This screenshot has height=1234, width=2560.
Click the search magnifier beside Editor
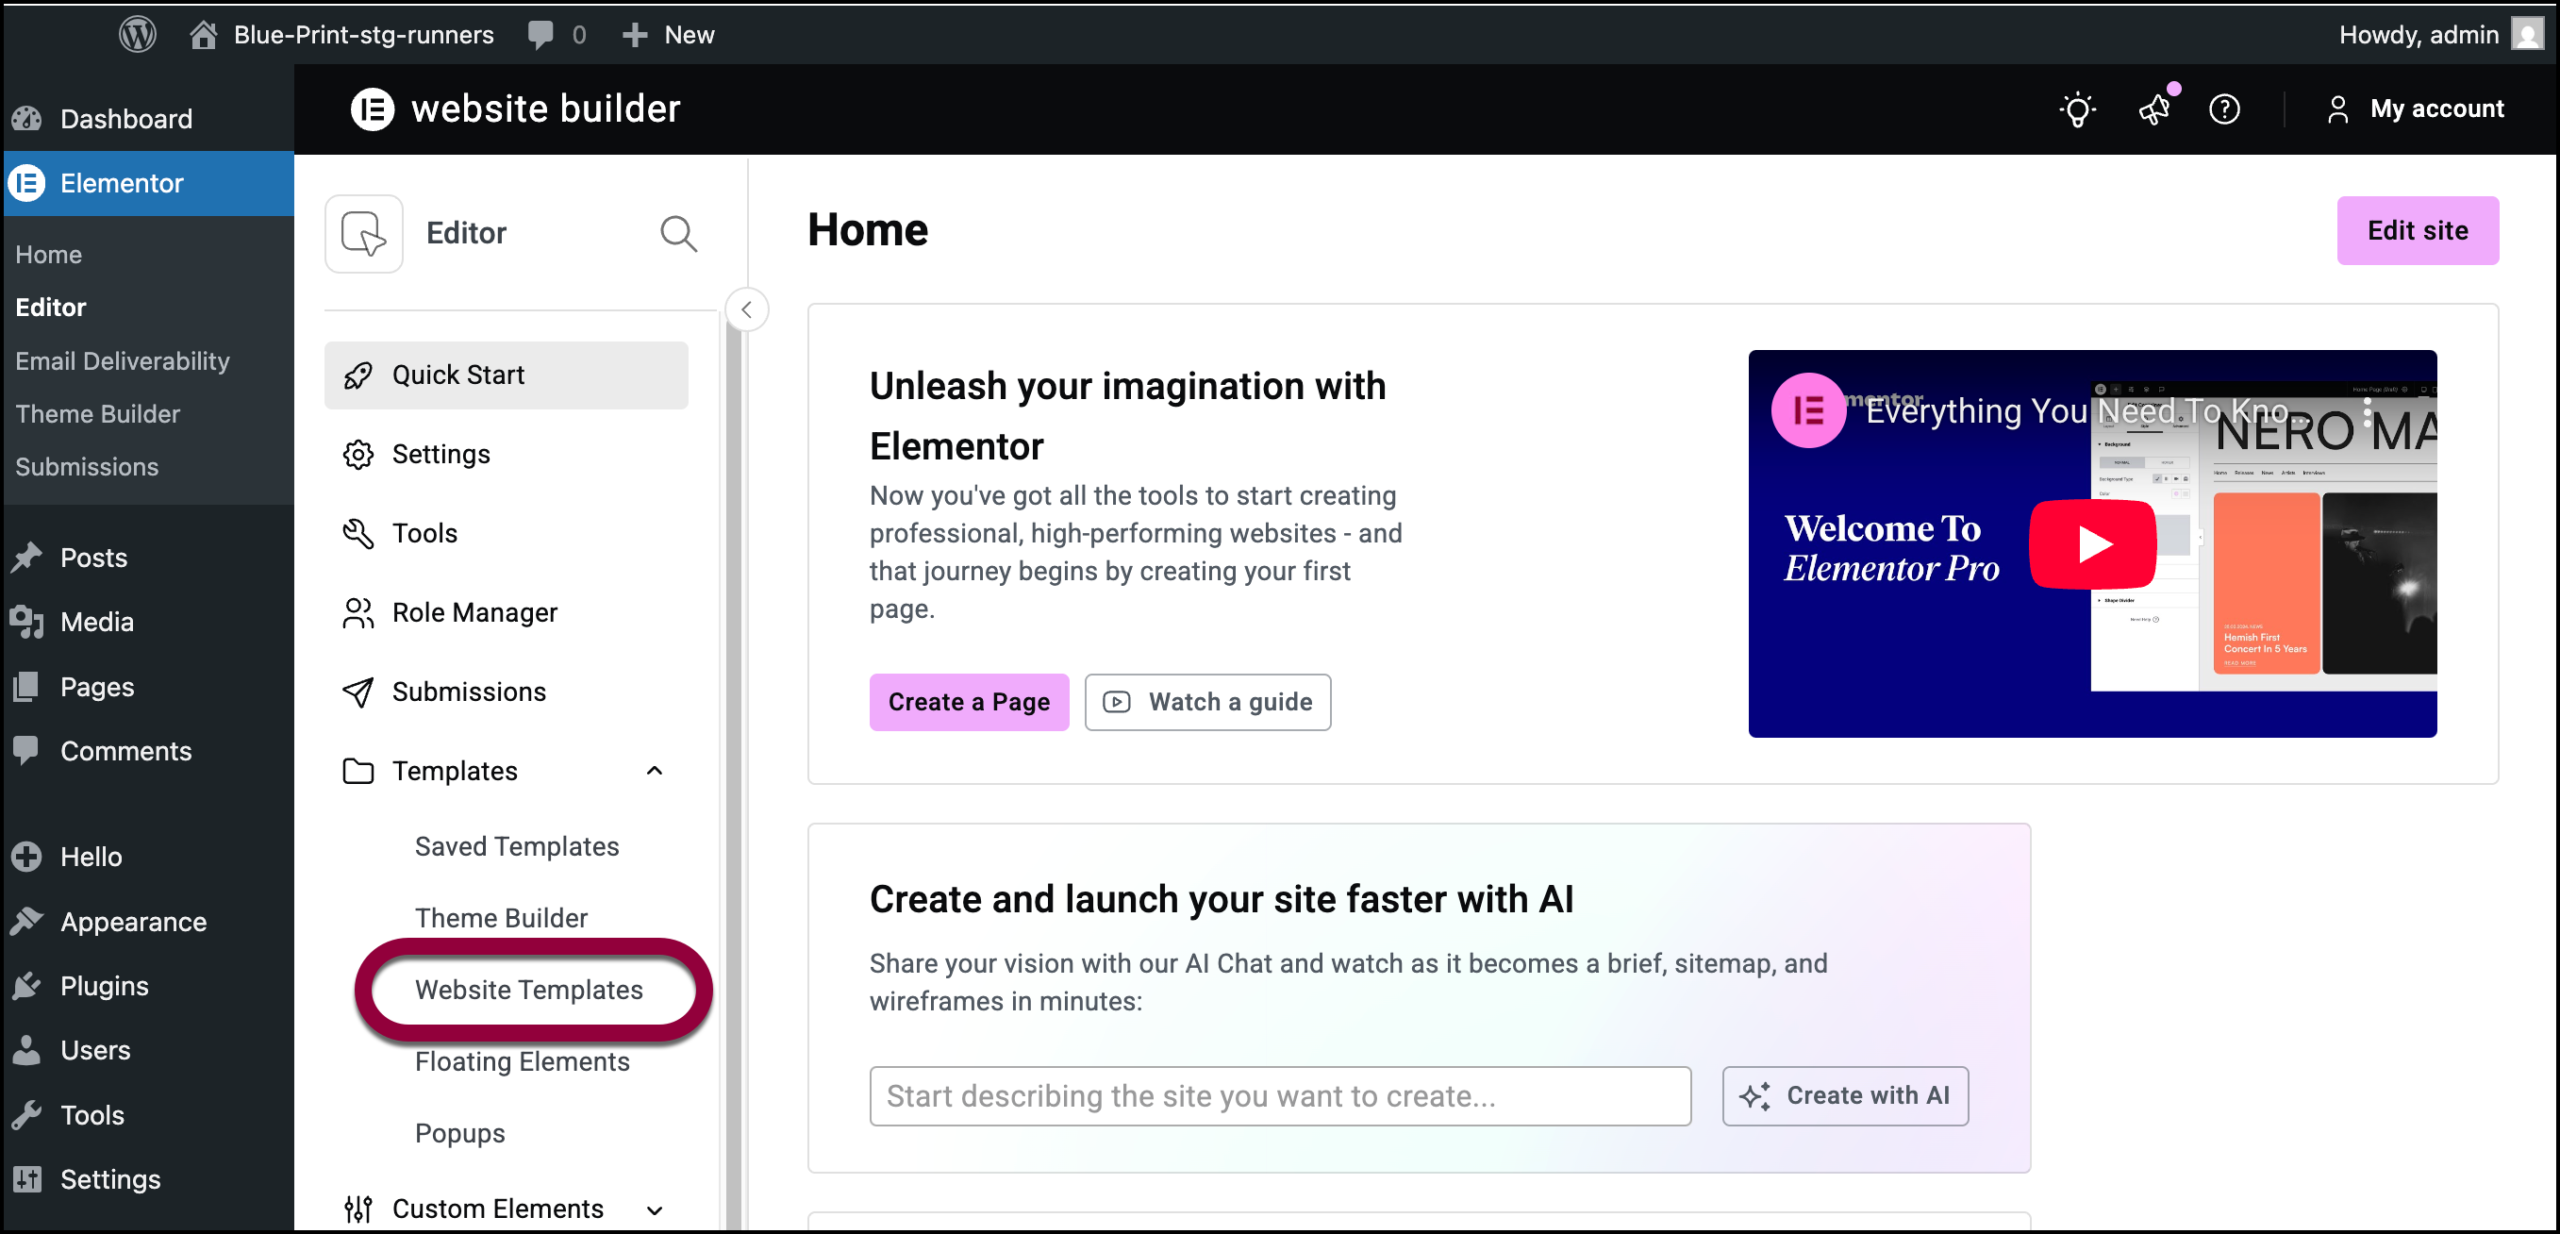pyautogui.click(x=678, y=233)
